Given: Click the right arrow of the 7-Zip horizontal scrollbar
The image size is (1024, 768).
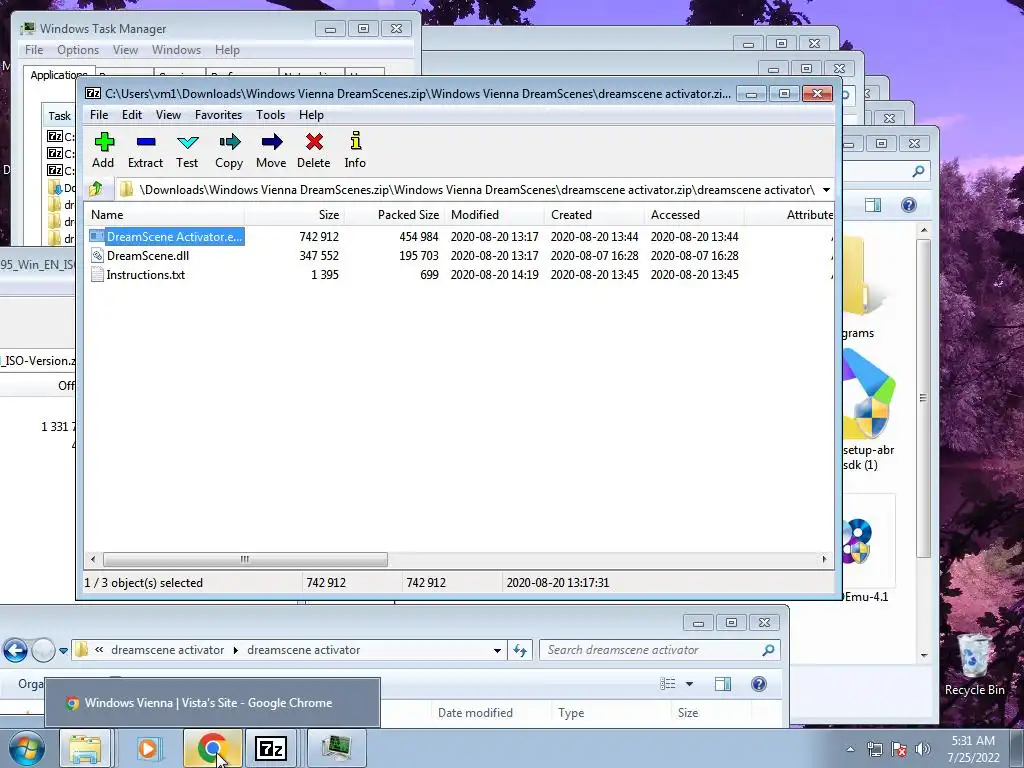Looking at the screenshot, I should click(x=824, y=559).
